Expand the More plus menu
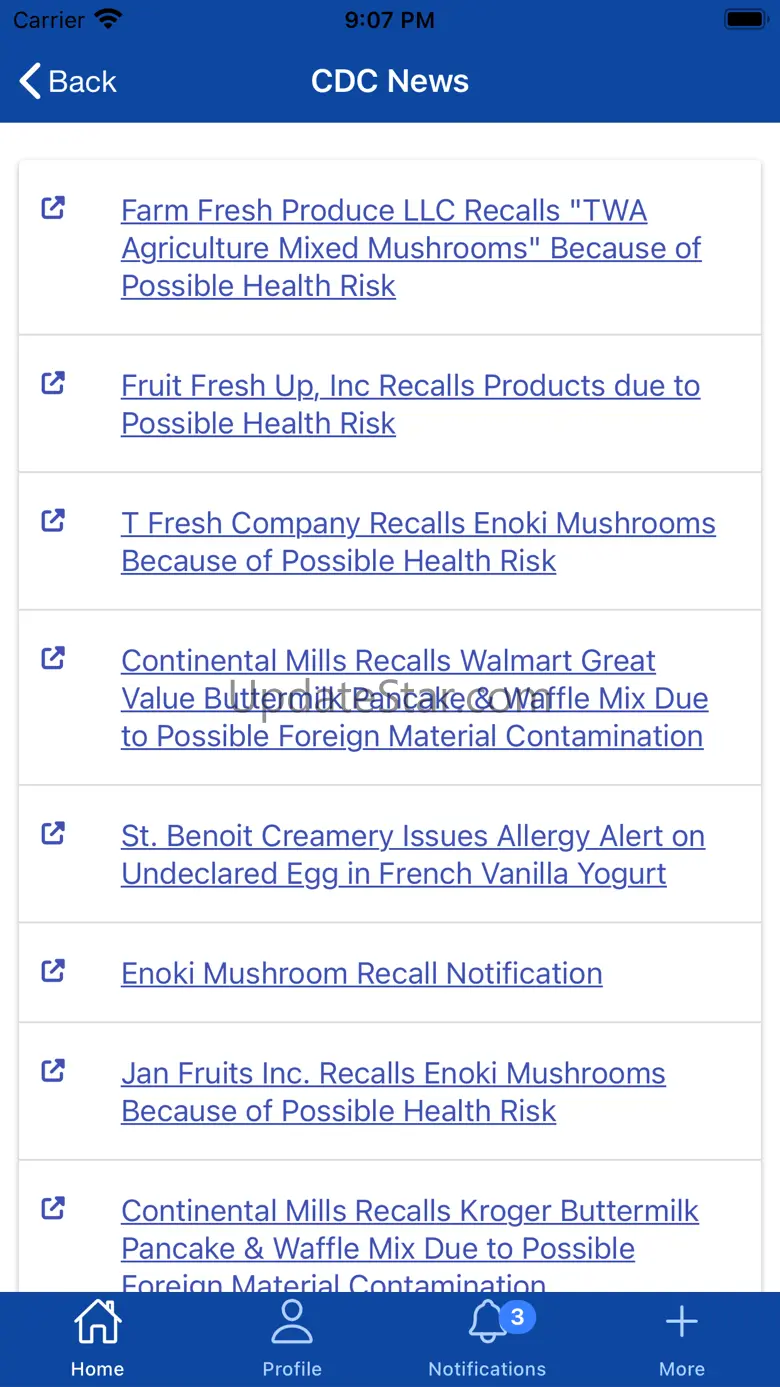 click(682, 1338)
